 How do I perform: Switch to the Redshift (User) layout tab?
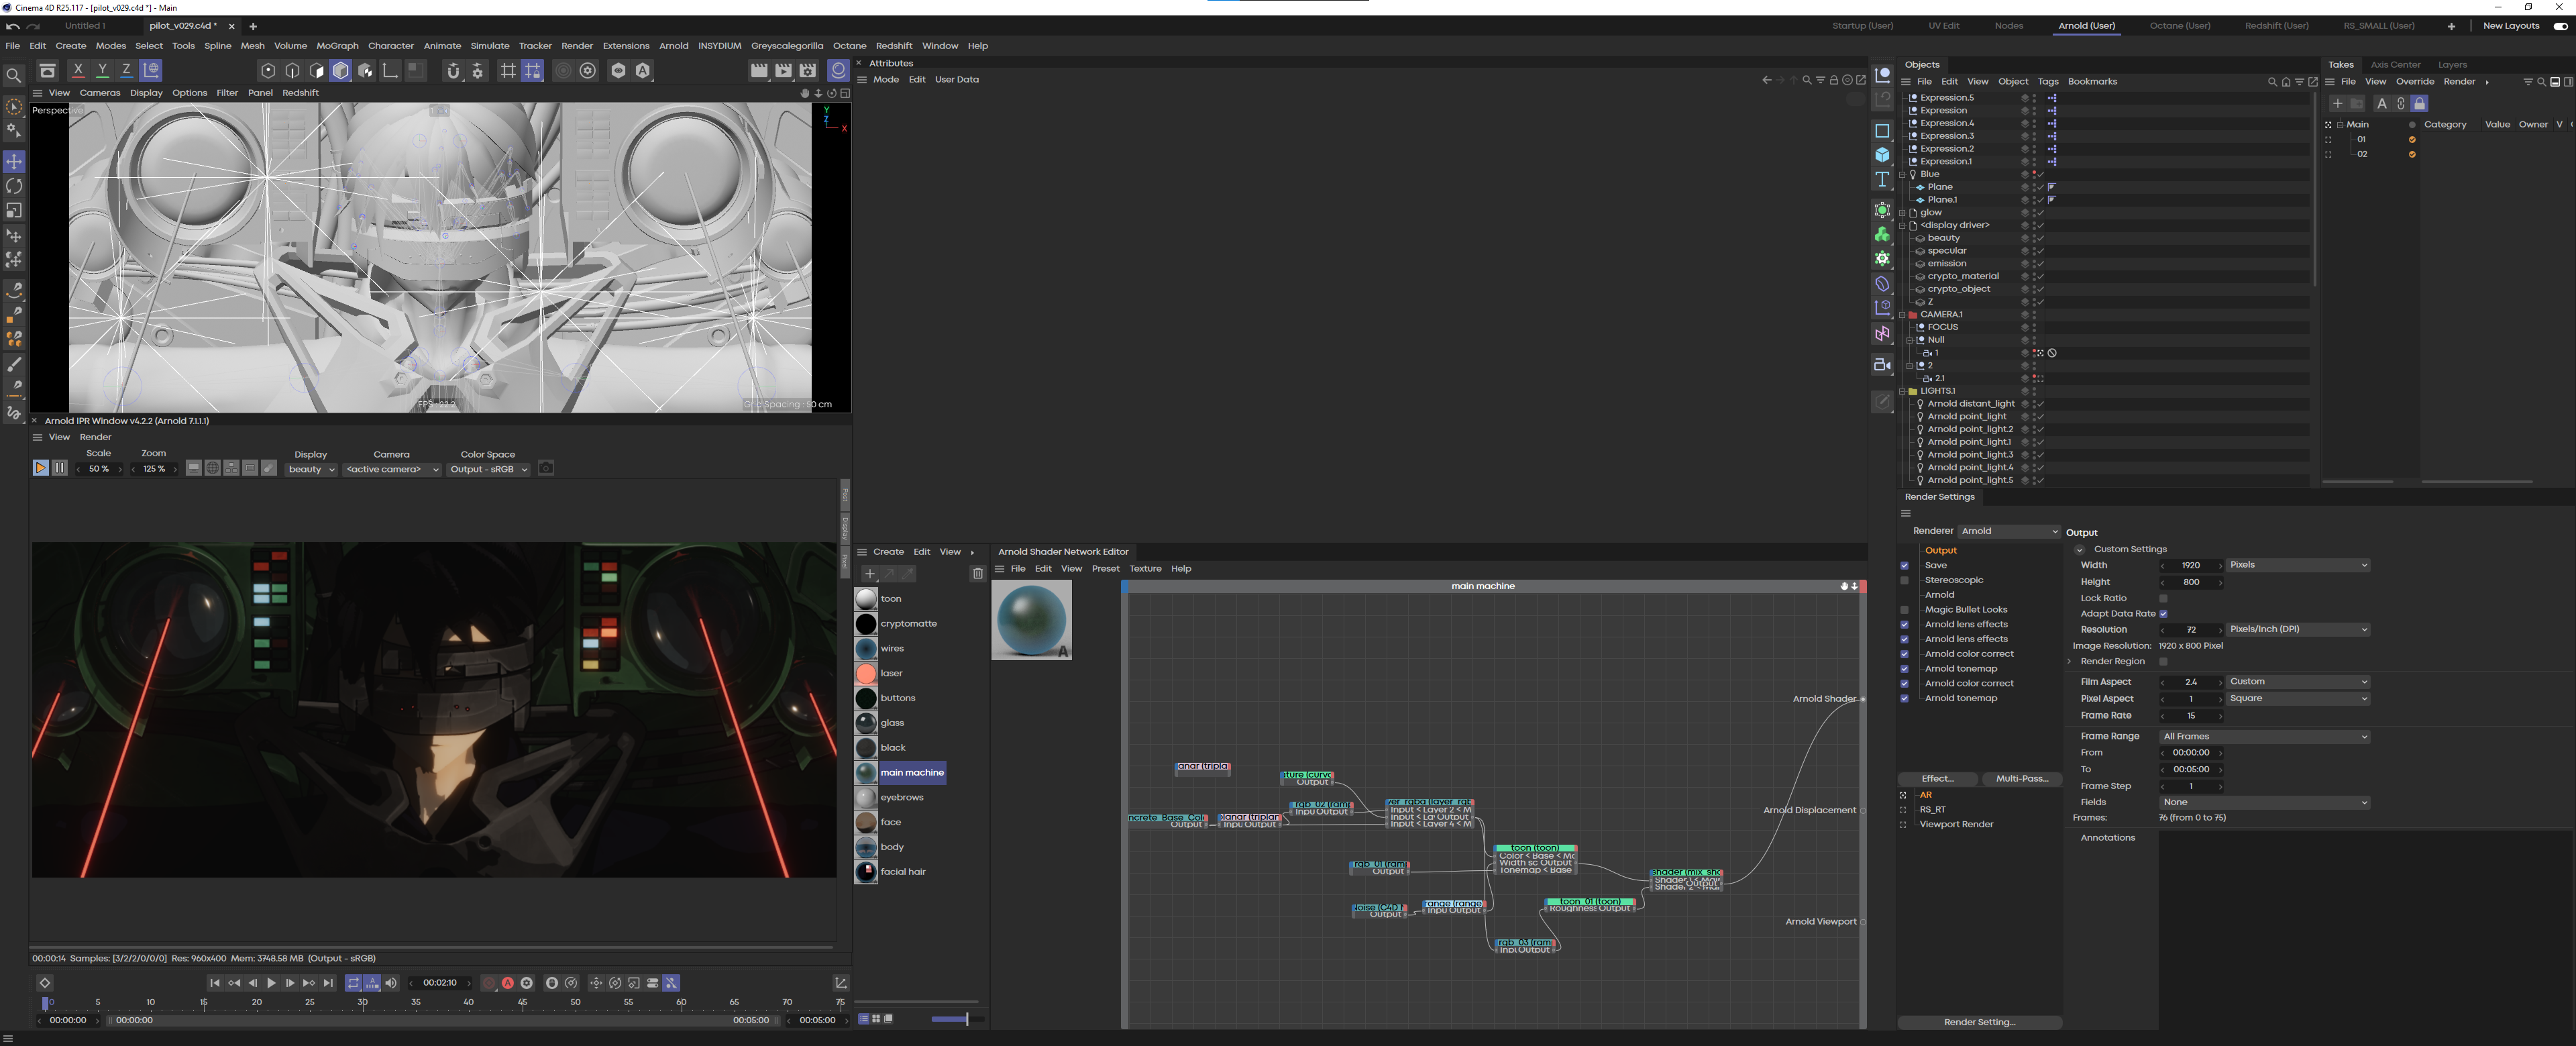click(2276, 26)
